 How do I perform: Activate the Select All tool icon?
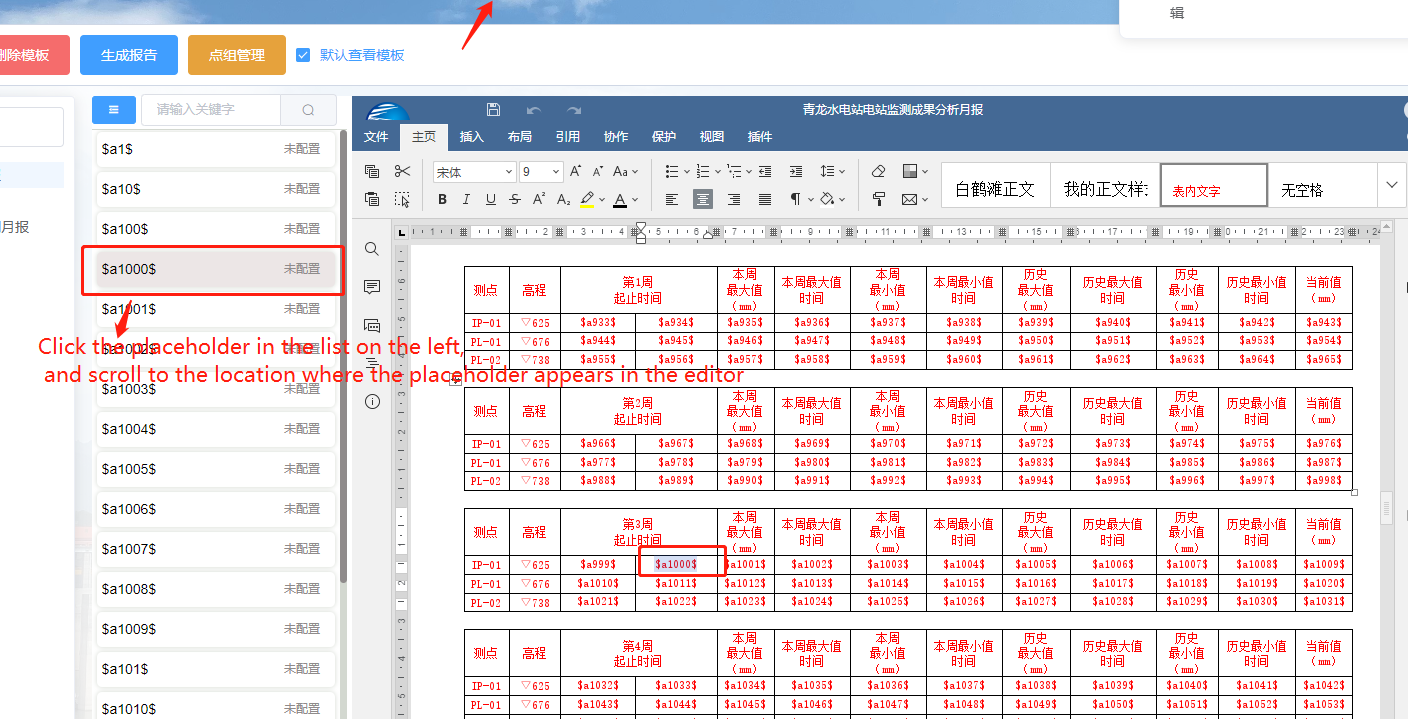[402, 199]
